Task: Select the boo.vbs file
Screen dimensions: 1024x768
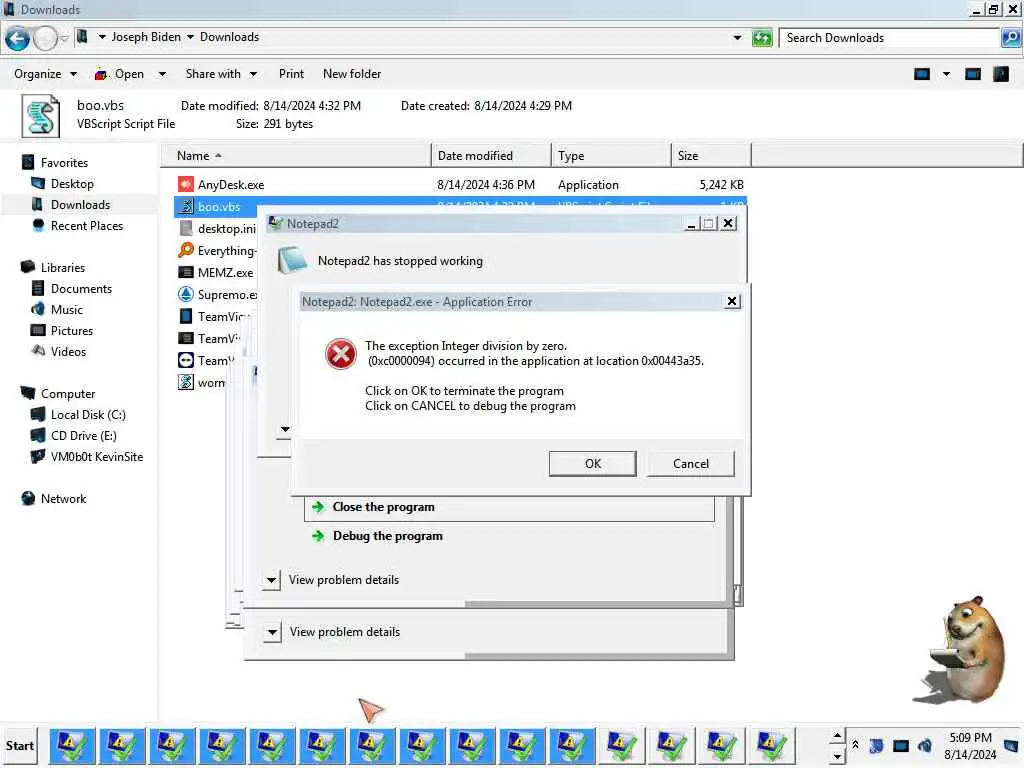Action: [217, 207]
